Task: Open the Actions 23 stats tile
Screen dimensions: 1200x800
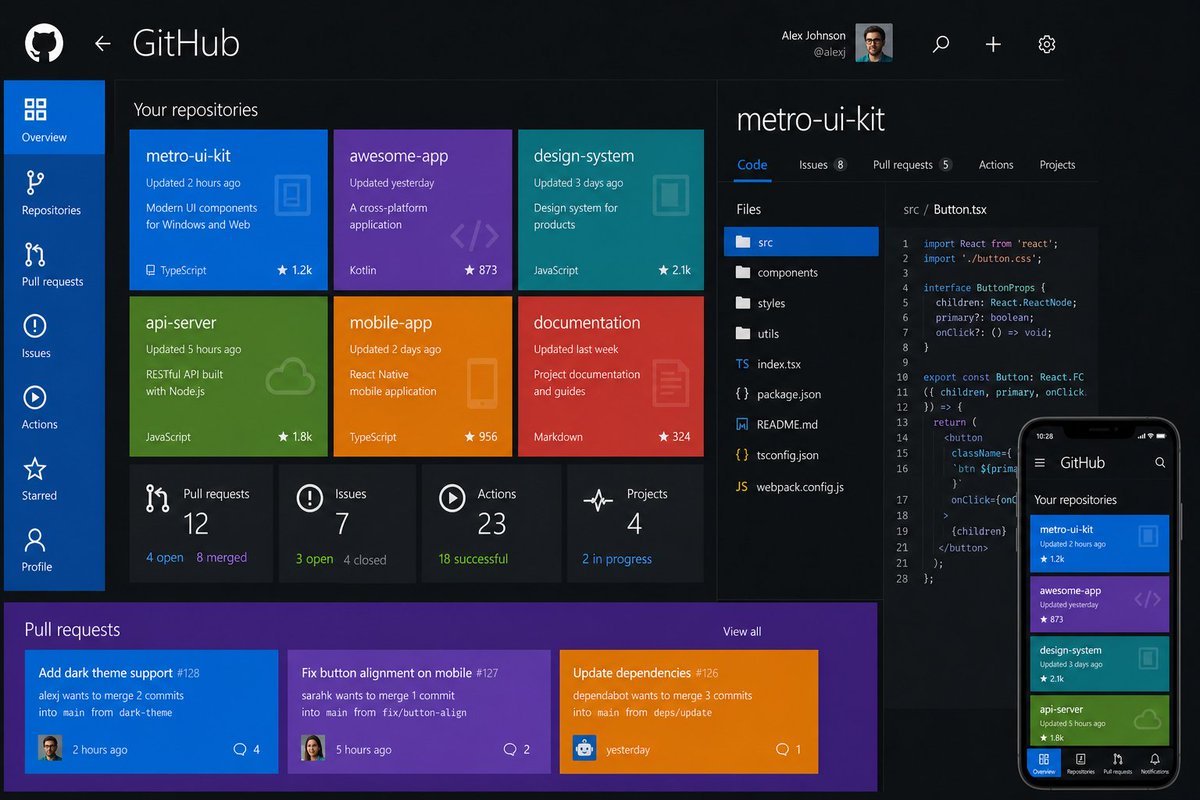Action: point(491,524)
